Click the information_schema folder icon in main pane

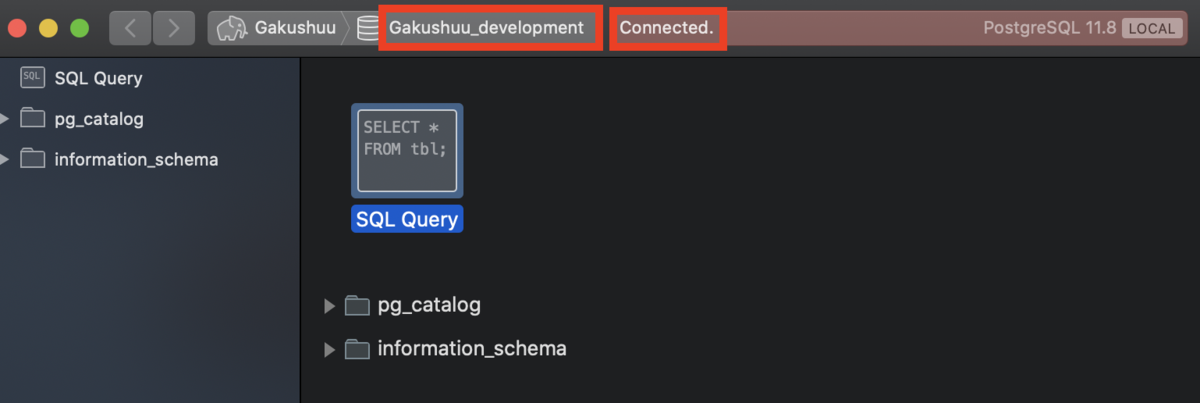[x=357, y=349]
